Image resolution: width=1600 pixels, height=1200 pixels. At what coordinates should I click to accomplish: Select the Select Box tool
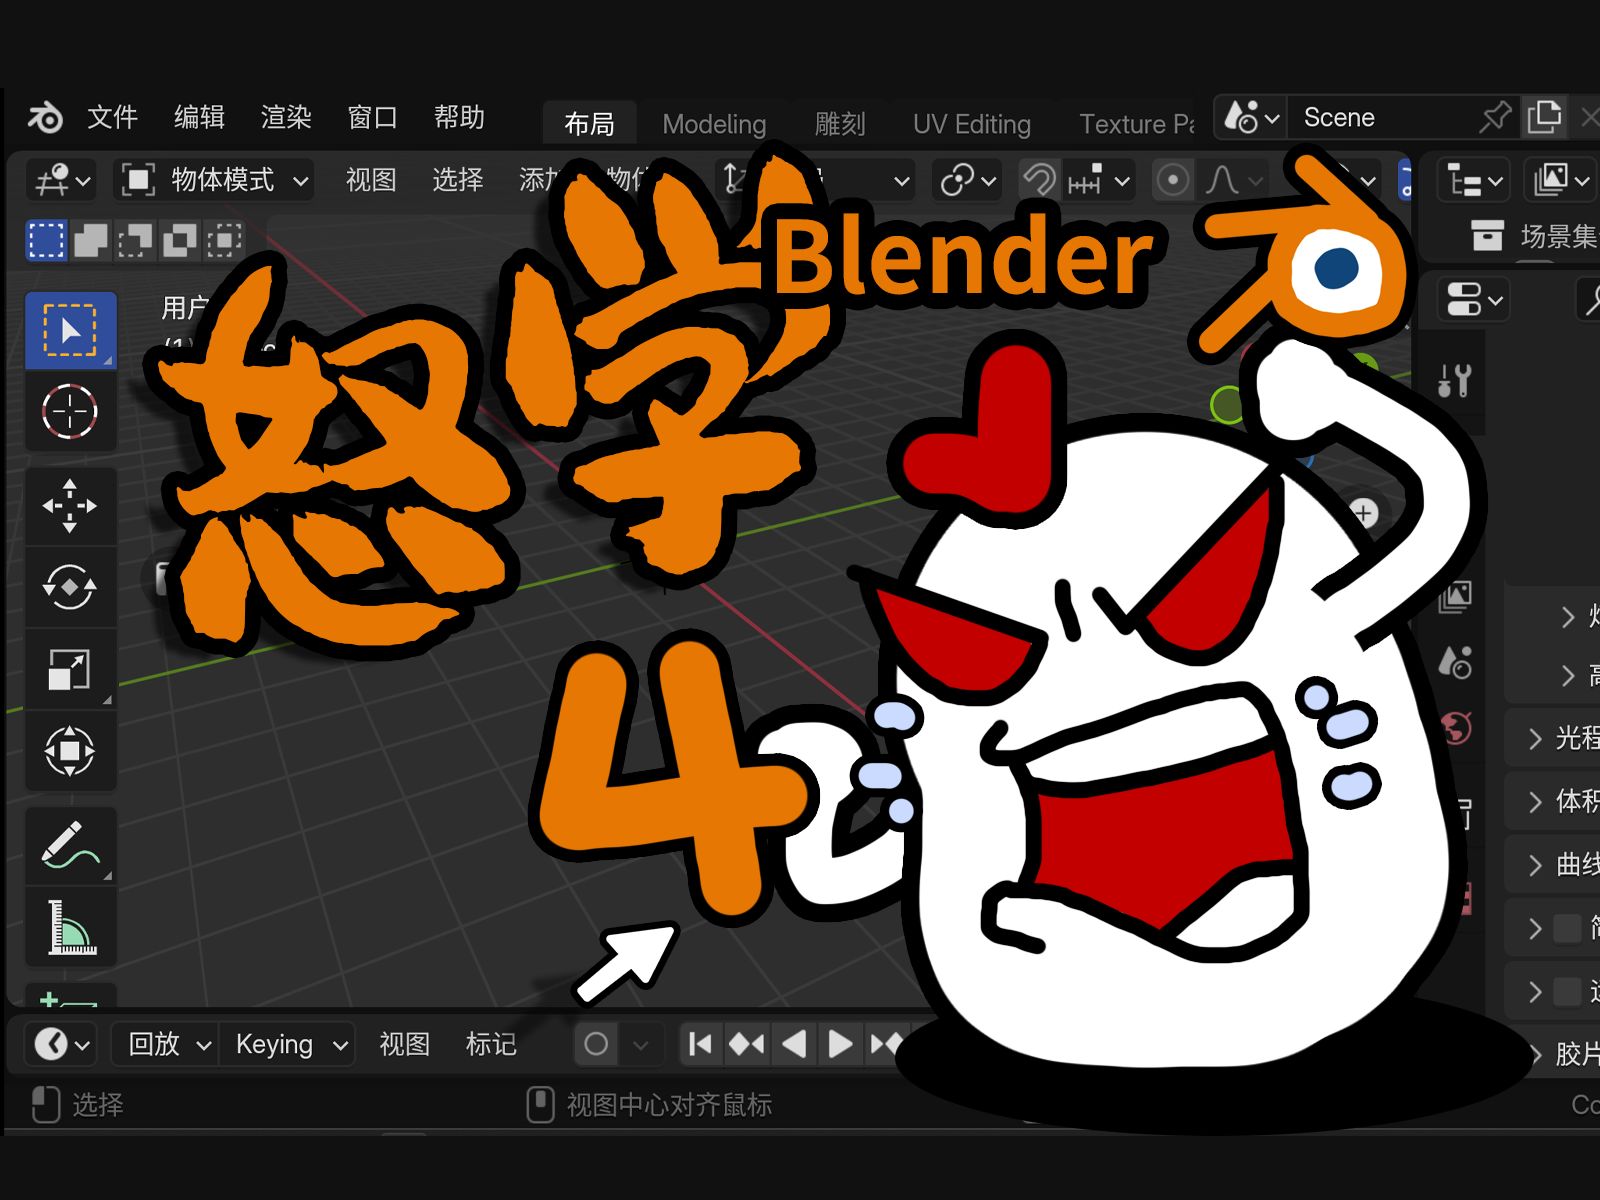(x=70, y=330)
